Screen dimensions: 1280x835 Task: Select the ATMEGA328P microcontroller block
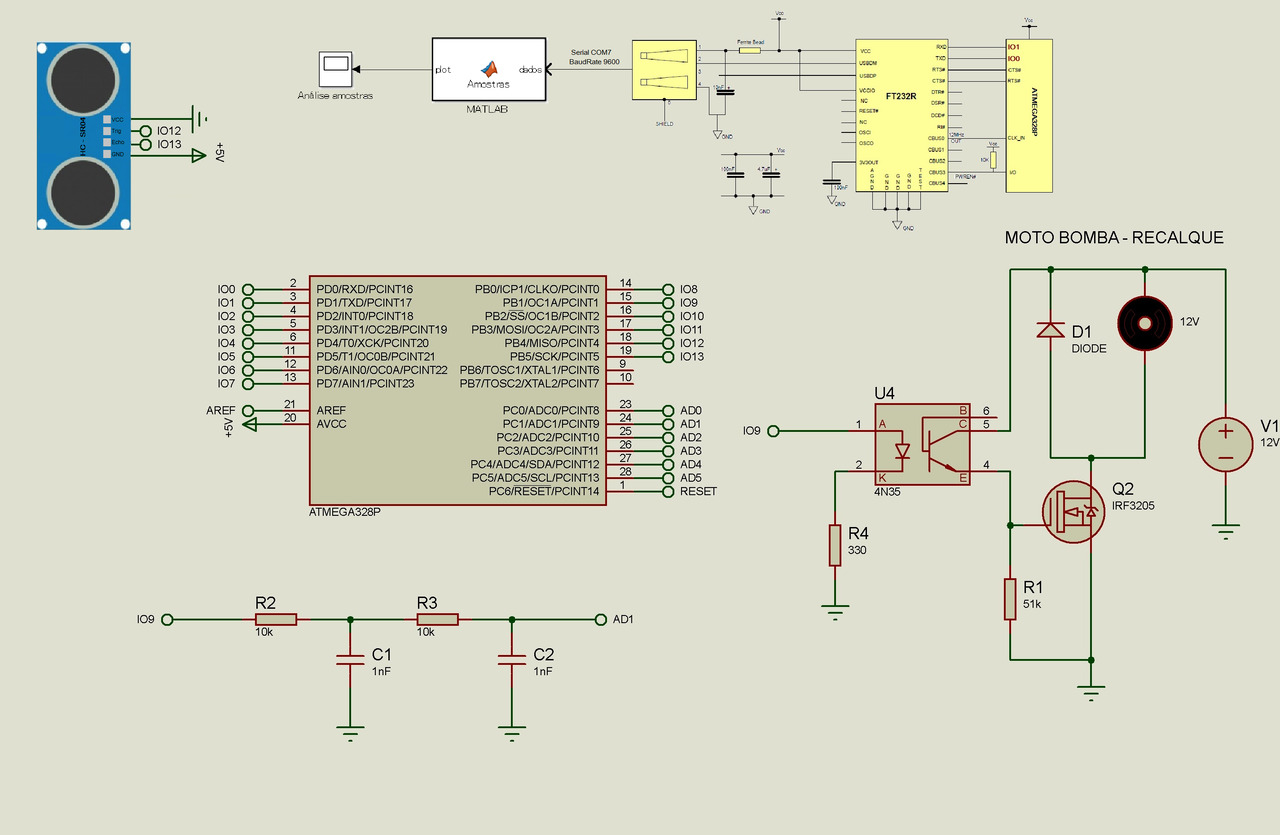(460, 390)
